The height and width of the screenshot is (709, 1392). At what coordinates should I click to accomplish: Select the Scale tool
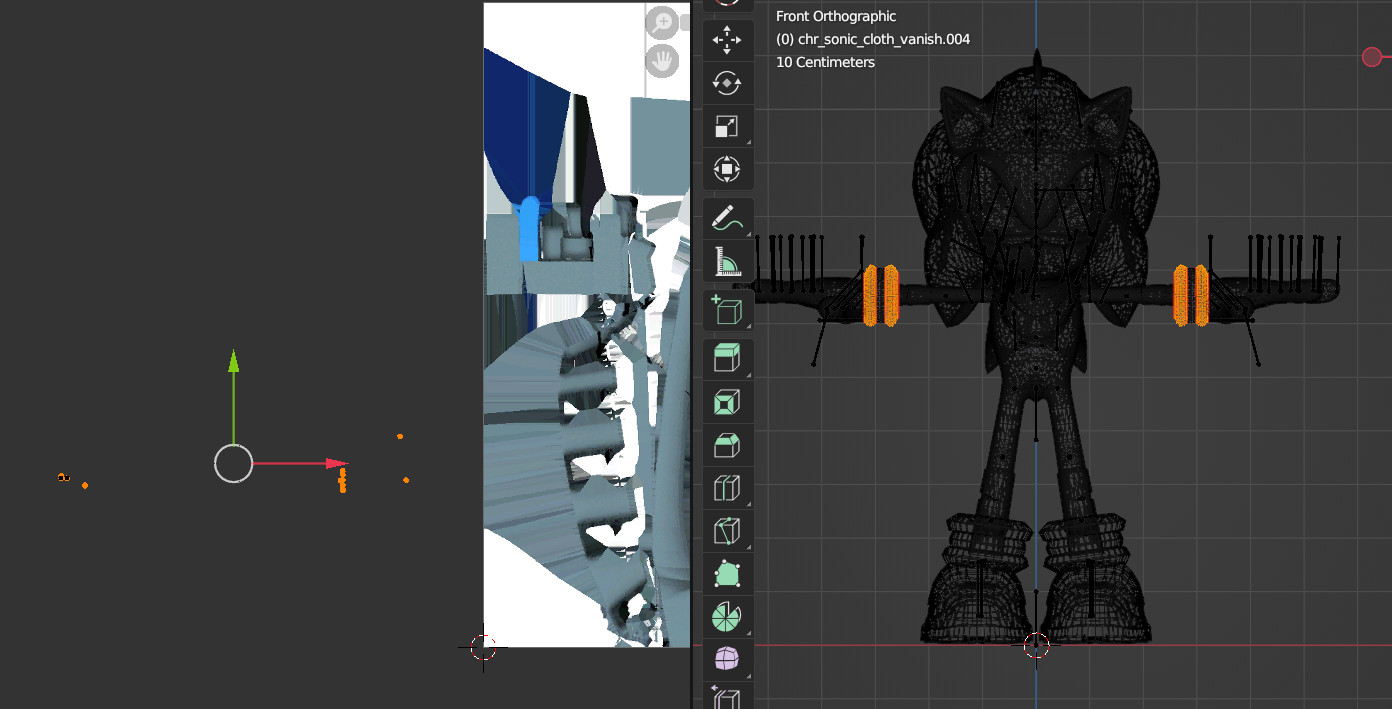727,125
